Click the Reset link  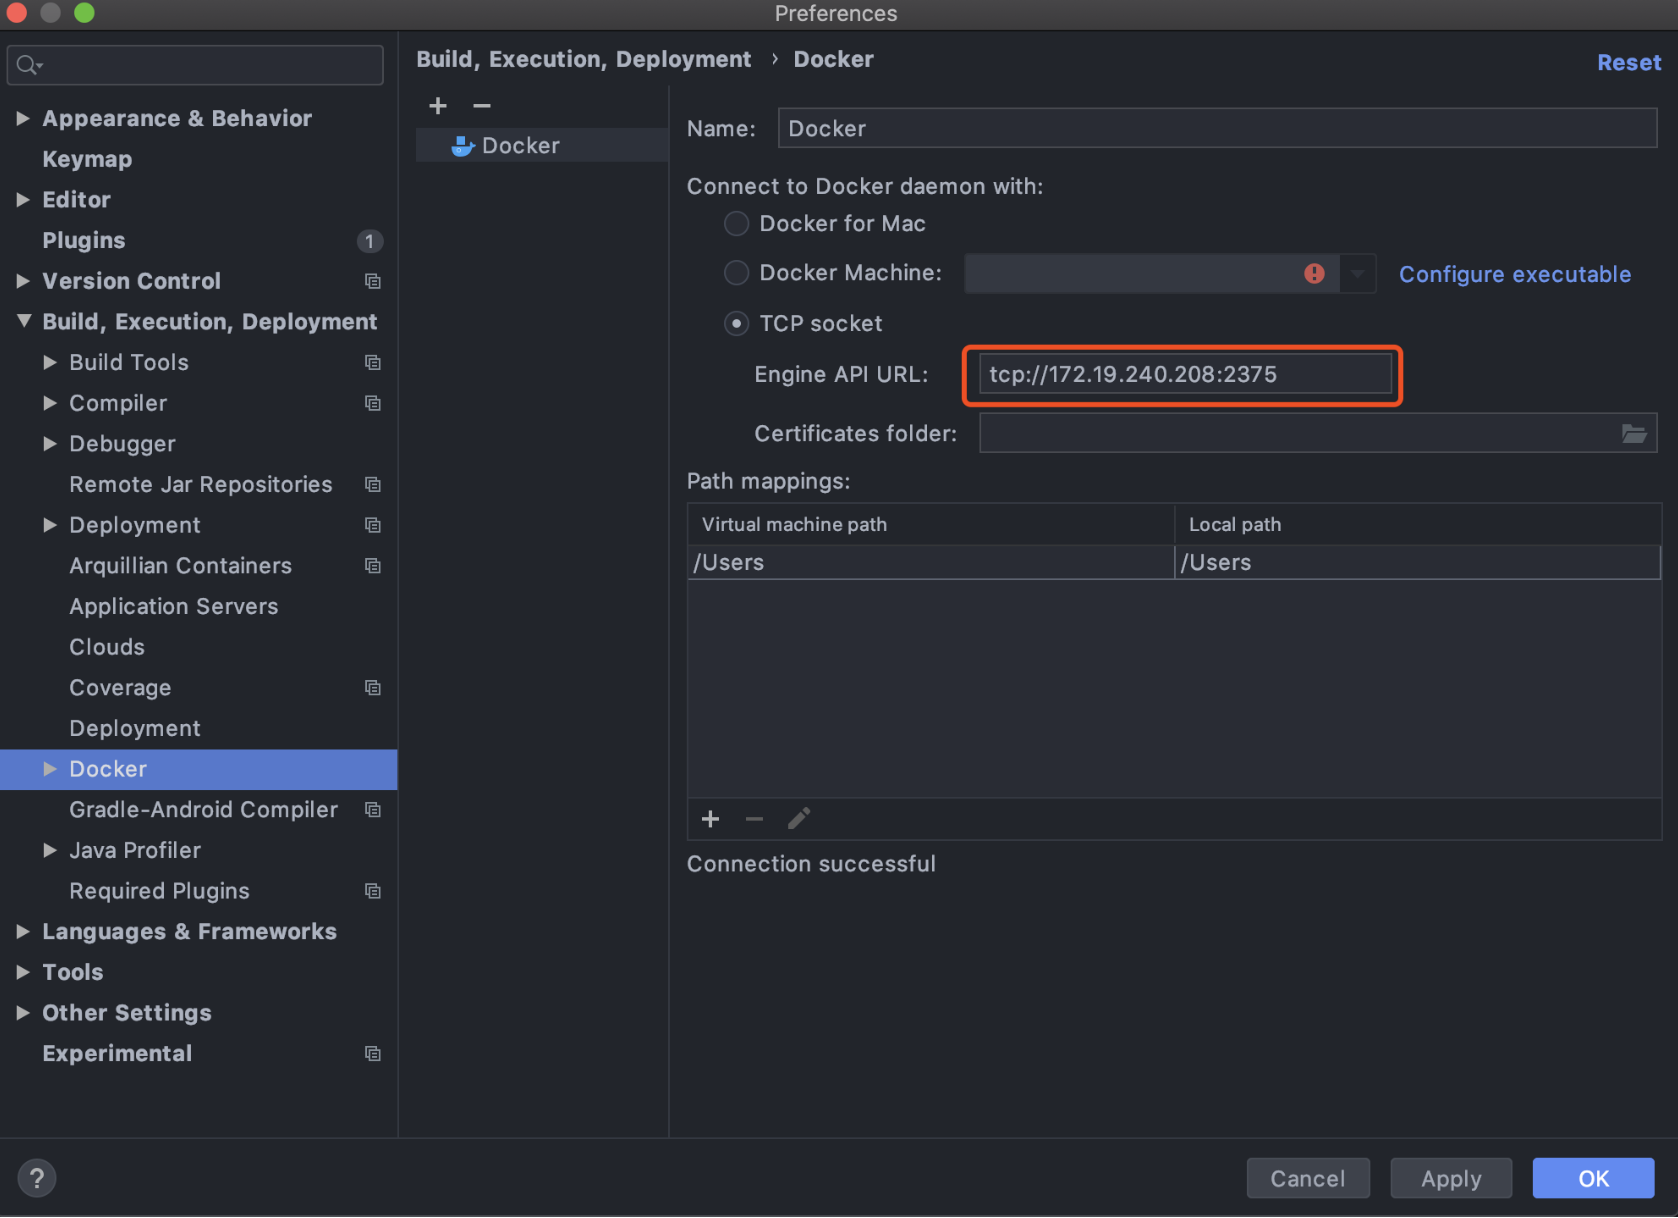[x=1629, y=62]
